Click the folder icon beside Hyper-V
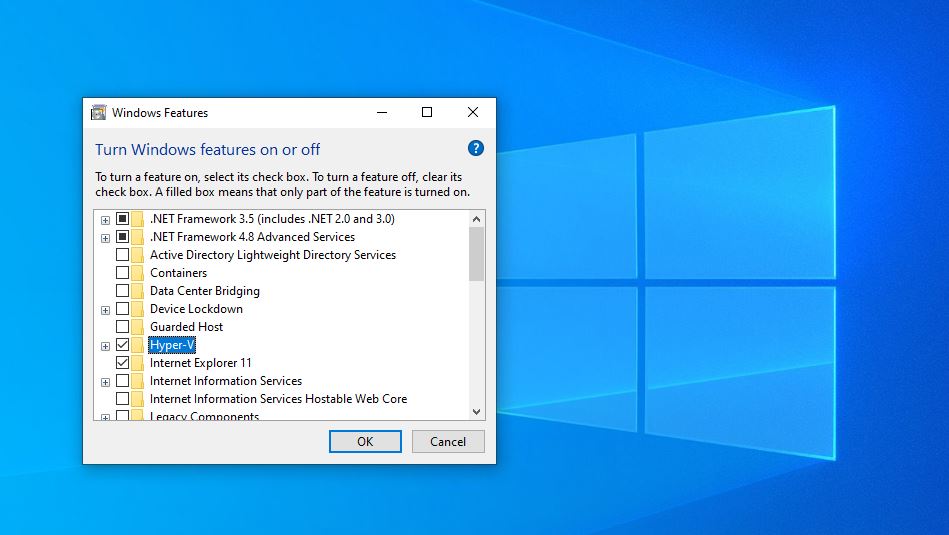949x535 pixels. 138,345
